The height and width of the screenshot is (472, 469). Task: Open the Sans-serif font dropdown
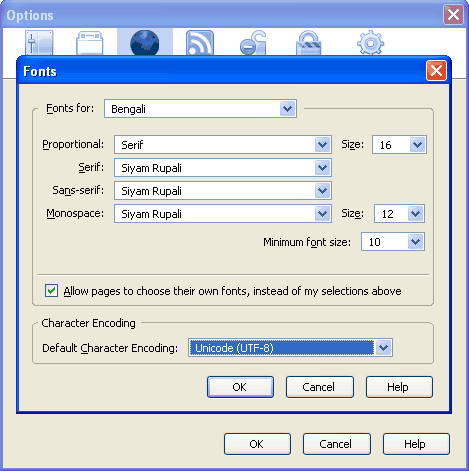[223, 191]
